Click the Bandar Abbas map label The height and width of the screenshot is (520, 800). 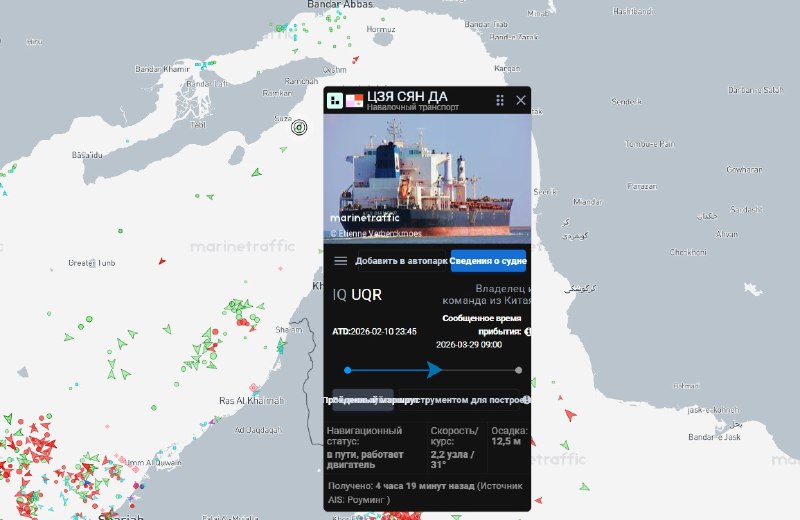[340, 4]
